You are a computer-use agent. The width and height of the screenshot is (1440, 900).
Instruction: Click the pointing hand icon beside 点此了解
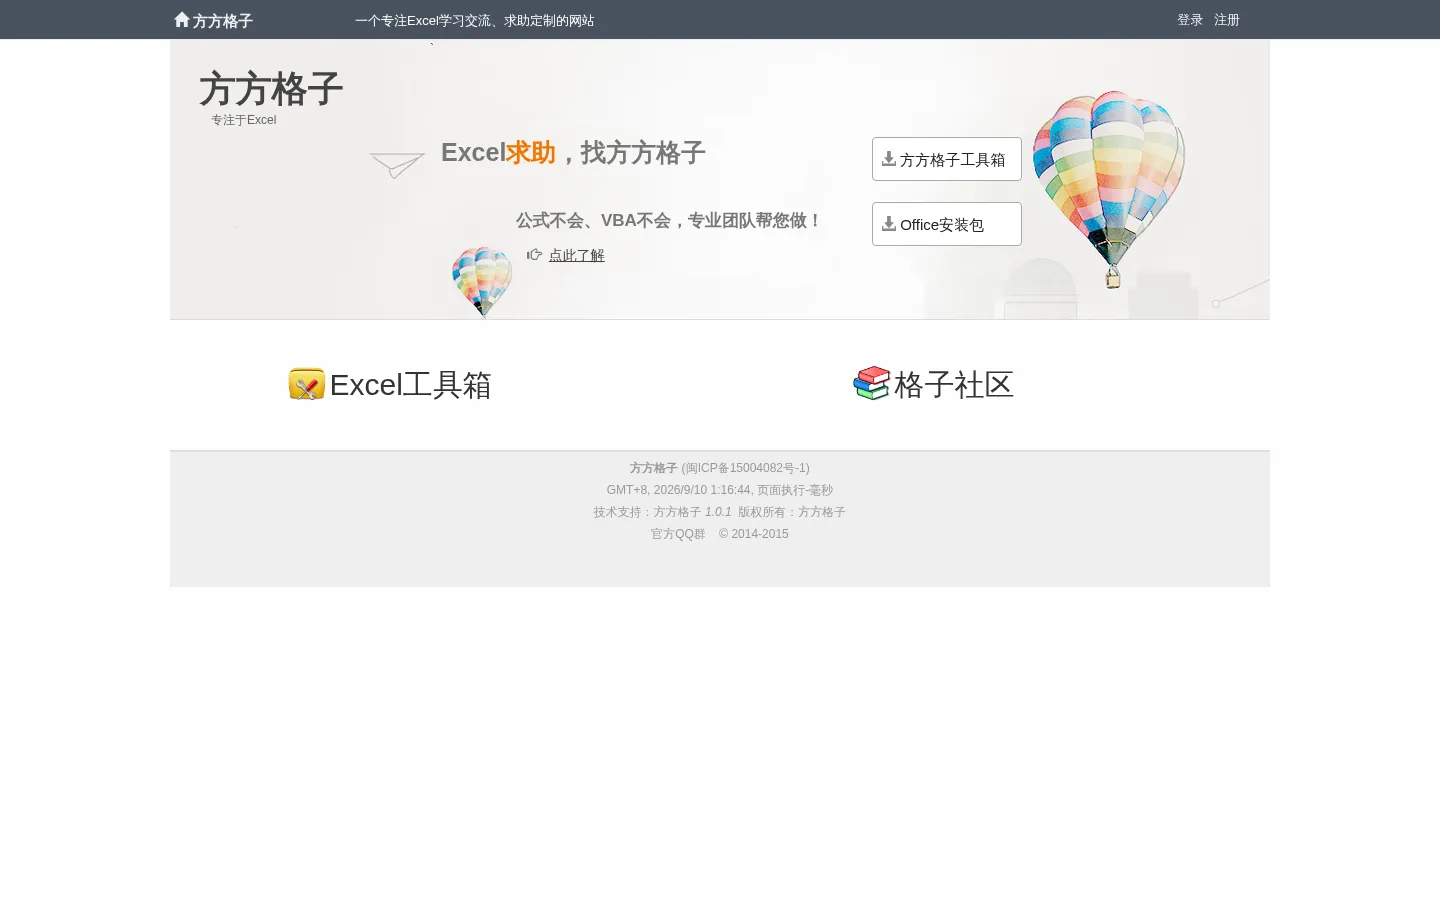(x=535, y=255)
